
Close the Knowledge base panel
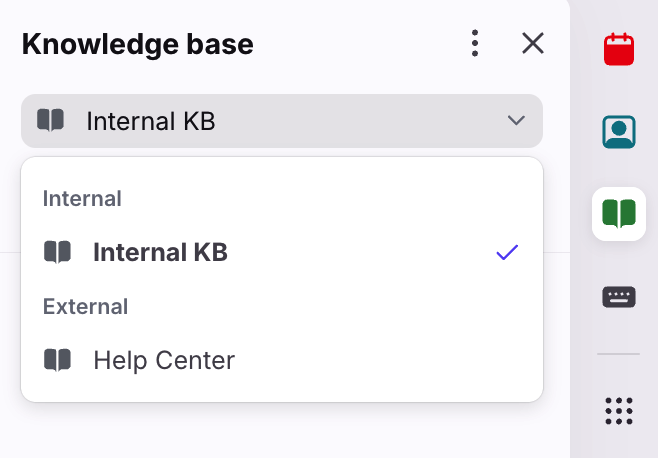[x=533, y=43]
